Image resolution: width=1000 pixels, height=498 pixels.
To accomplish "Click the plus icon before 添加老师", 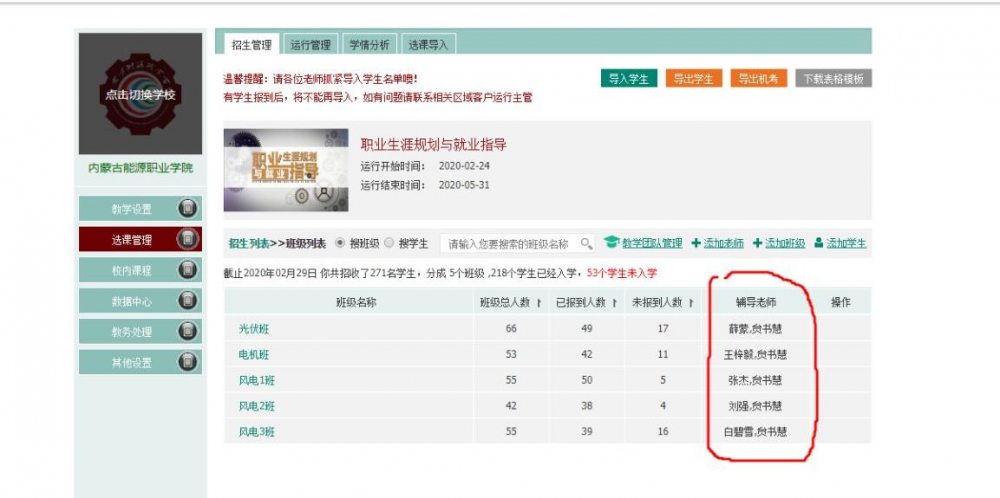I will point(696,243).
